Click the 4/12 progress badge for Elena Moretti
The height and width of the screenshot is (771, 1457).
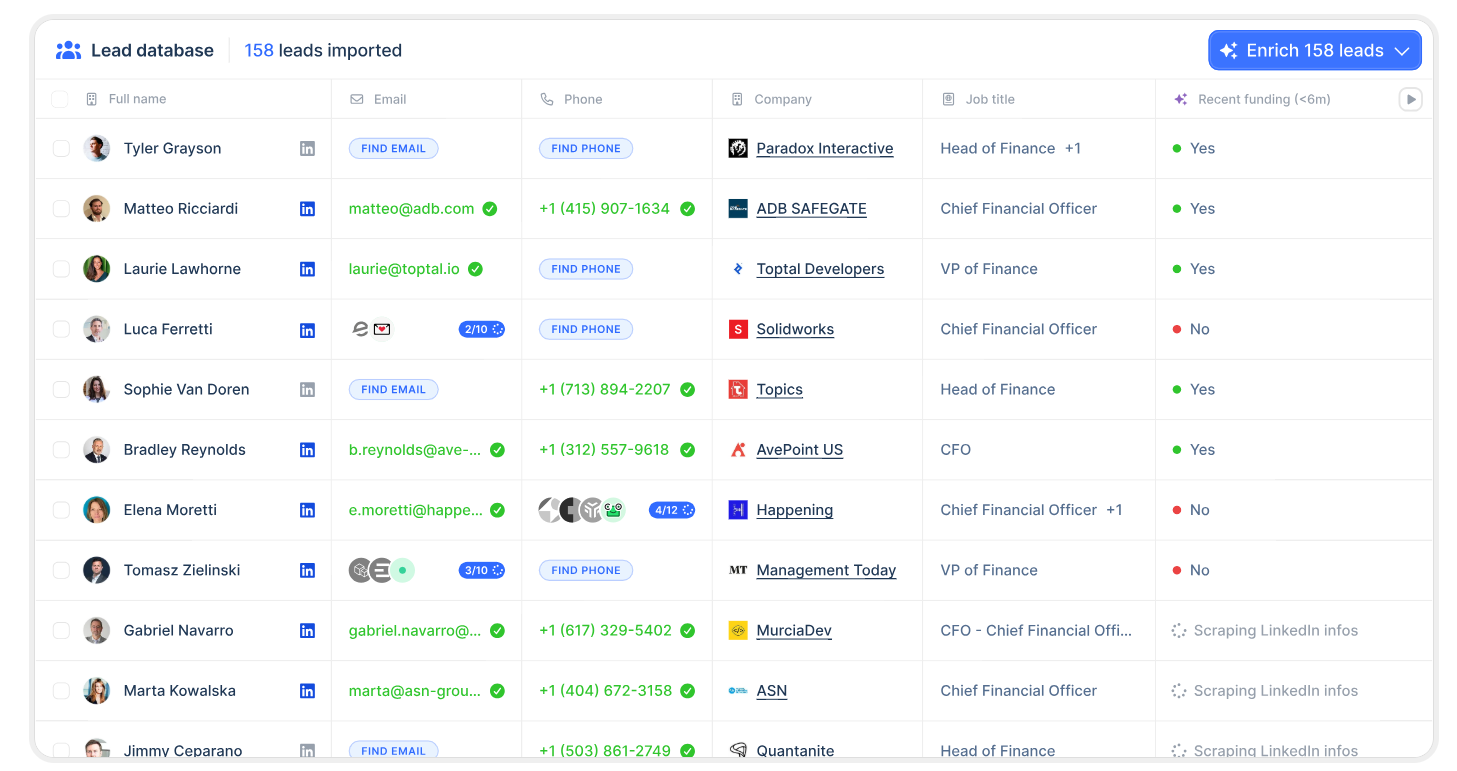(x=672, y=510)
